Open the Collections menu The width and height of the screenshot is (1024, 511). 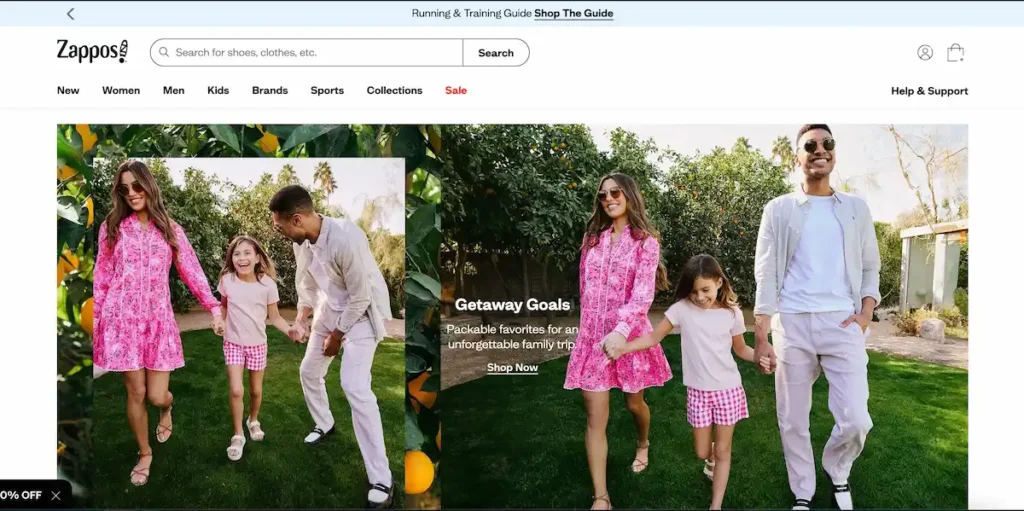click(x=394, y=91)
